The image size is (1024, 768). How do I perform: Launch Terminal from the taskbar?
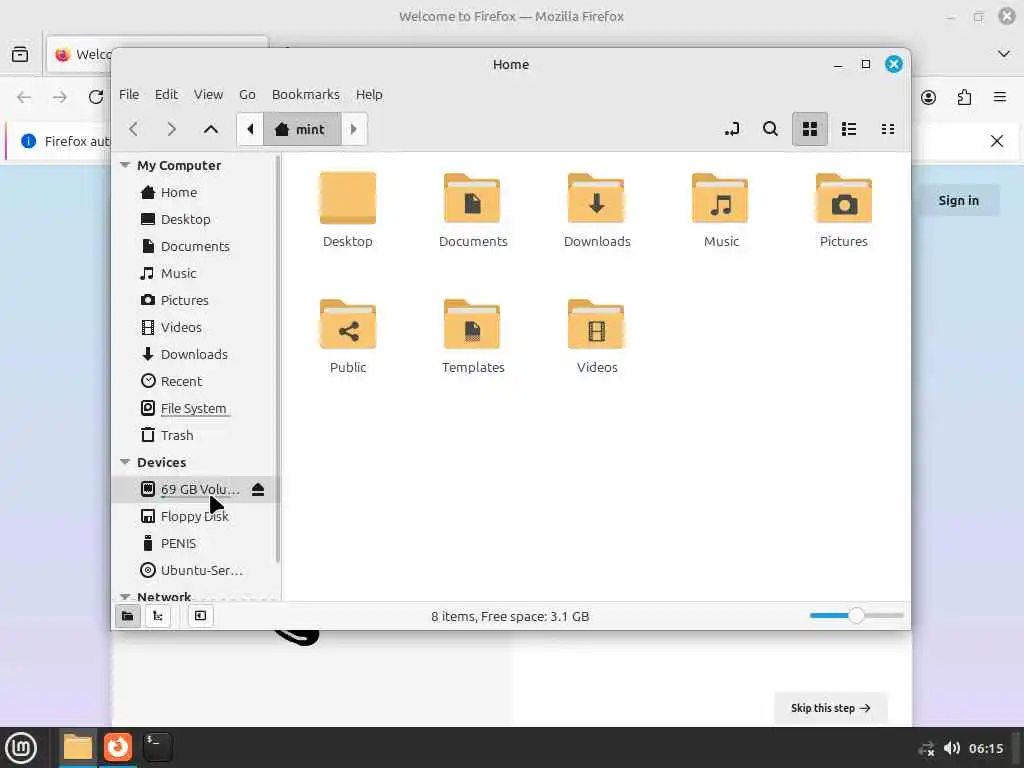point(157,747)
